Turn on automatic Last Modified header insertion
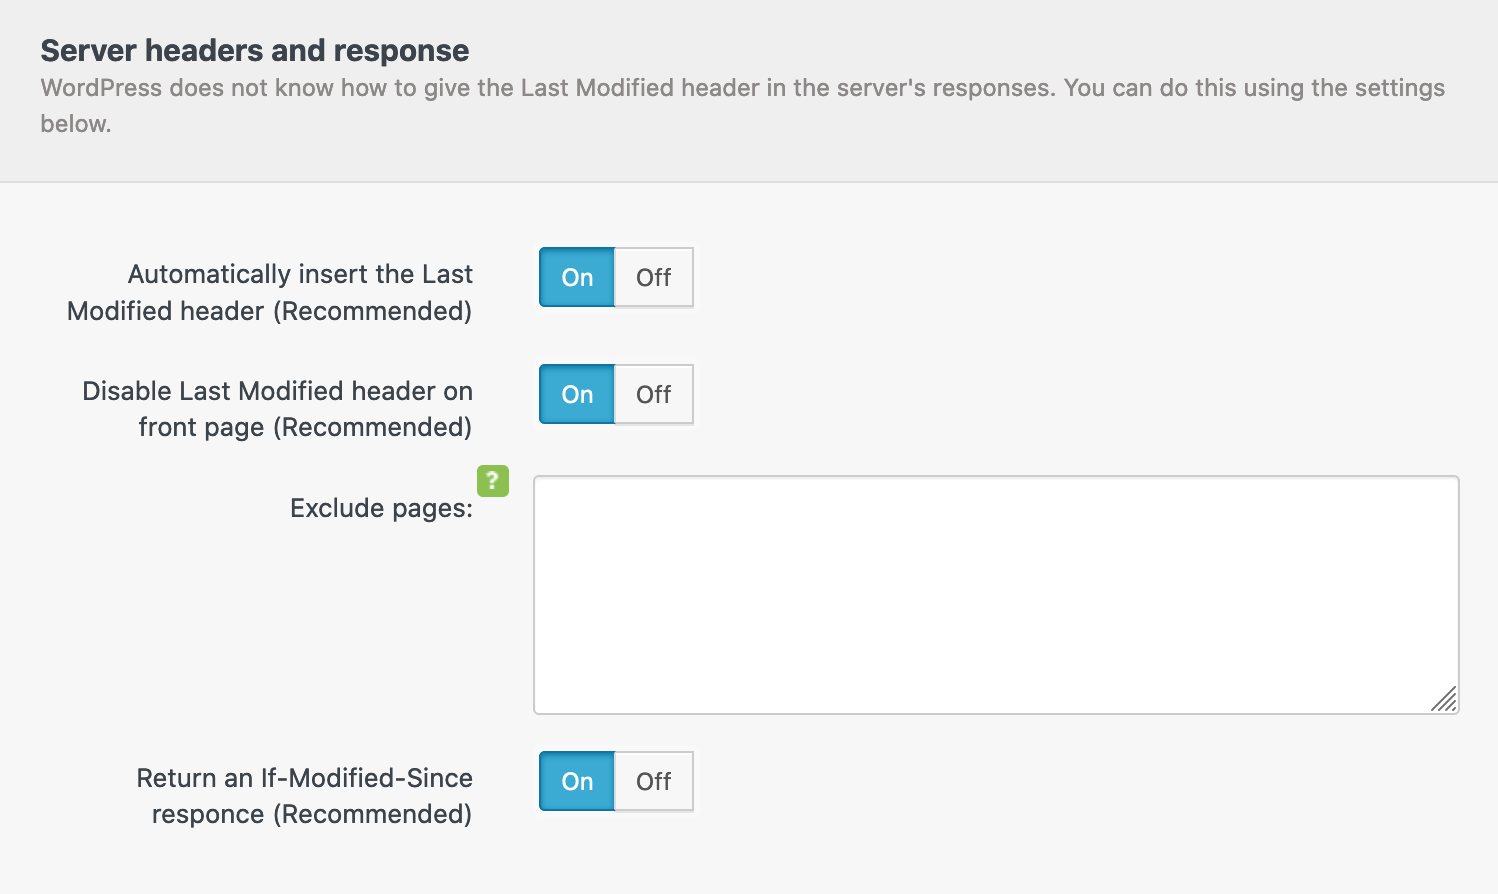The height and width of the screenshot is (894, 1498). (577, 277)
